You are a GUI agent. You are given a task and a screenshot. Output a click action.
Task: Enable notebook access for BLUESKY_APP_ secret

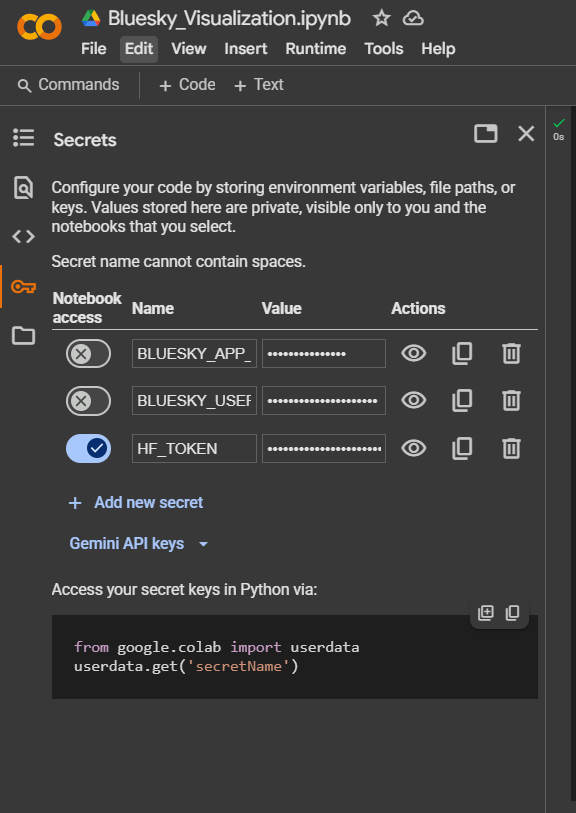click(x=88, y=354)
